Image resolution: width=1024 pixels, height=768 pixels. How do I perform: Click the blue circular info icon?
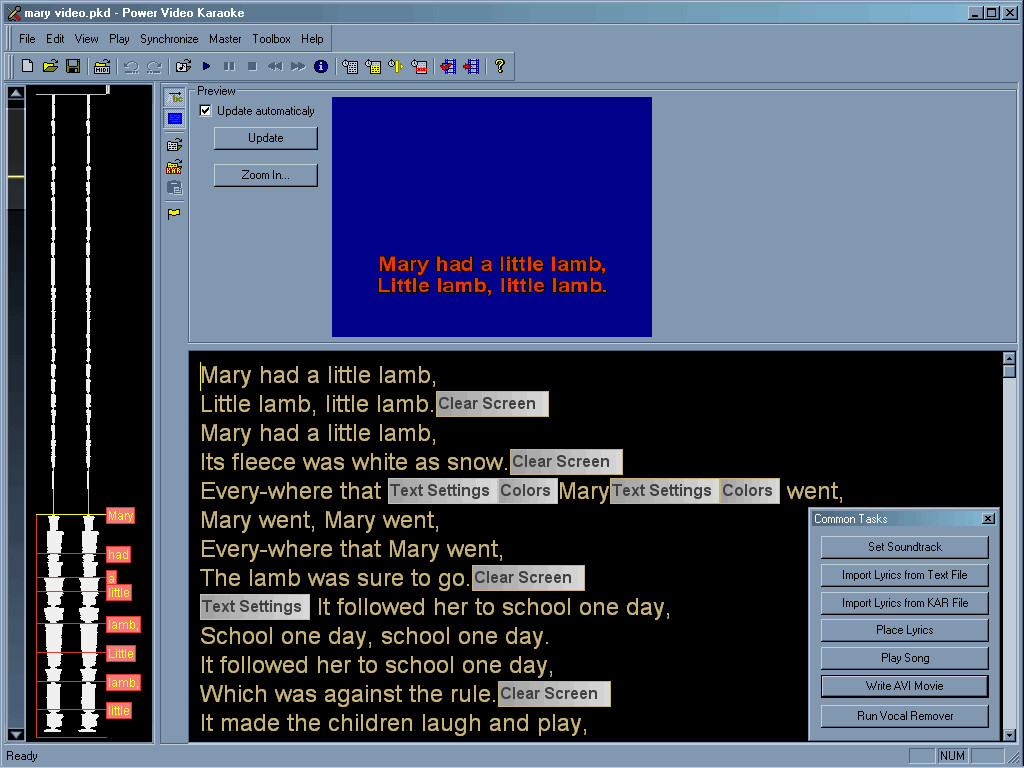point(321,66)
